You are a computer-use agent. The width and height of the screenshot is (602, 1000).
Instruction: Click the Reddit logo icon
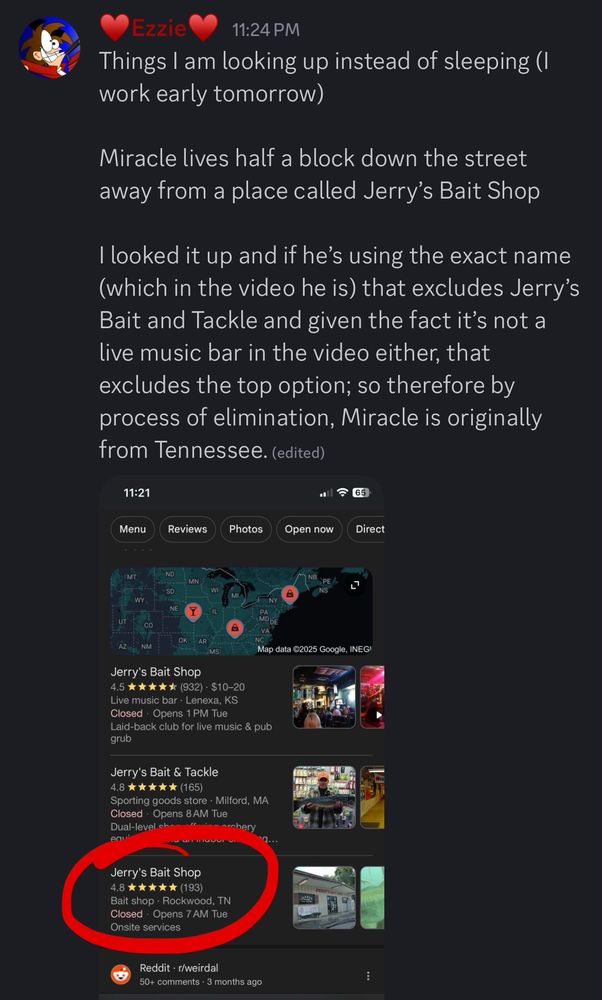point(121,974)
